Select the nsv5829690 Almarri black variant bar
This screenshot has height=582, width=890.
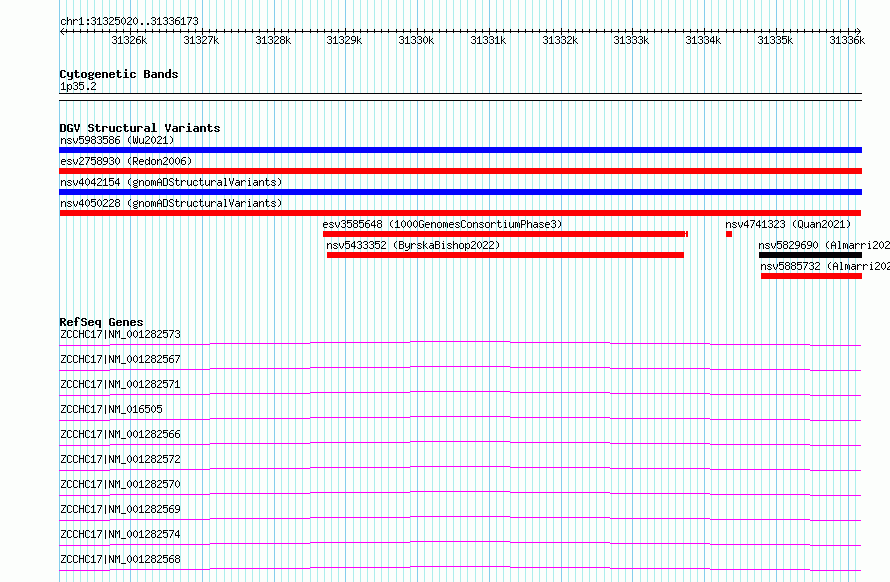tap(811, 255)
